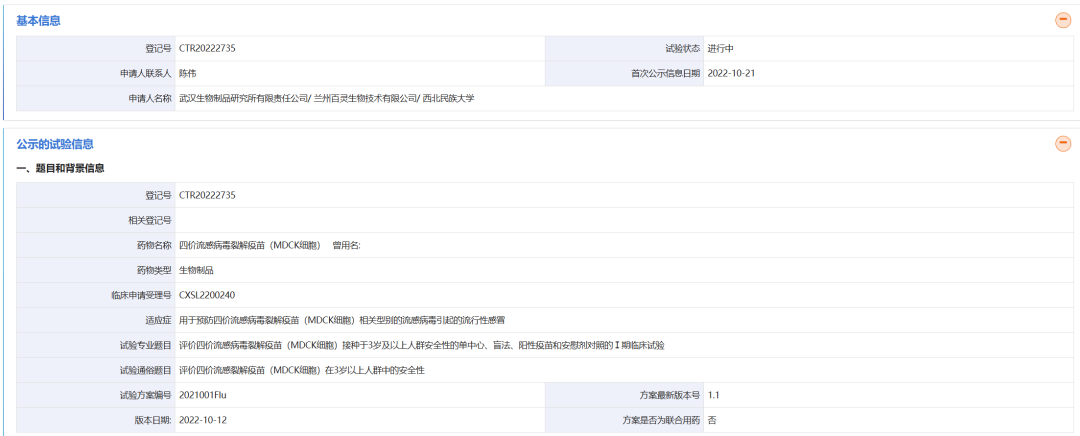Select the 申请人联系人 value 陈伟
Viewport: 1080px width, 436px height.
[x=187, y=73]
